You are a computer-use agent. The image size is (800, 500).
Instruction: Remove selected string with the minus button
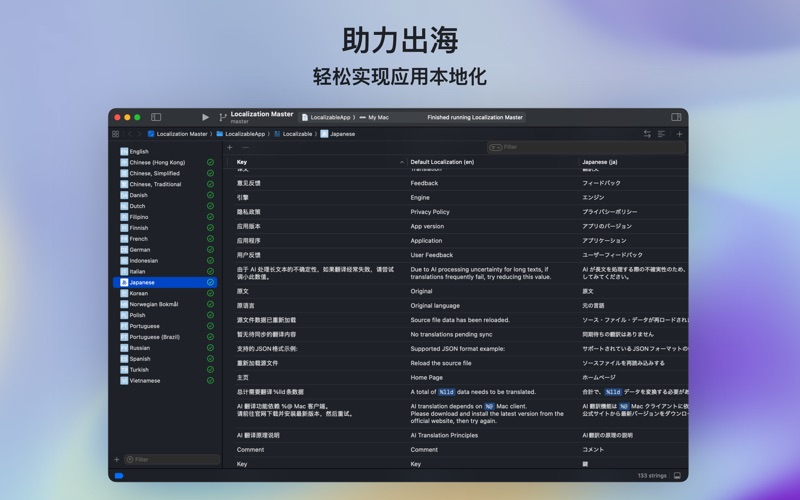pos(245,147)
